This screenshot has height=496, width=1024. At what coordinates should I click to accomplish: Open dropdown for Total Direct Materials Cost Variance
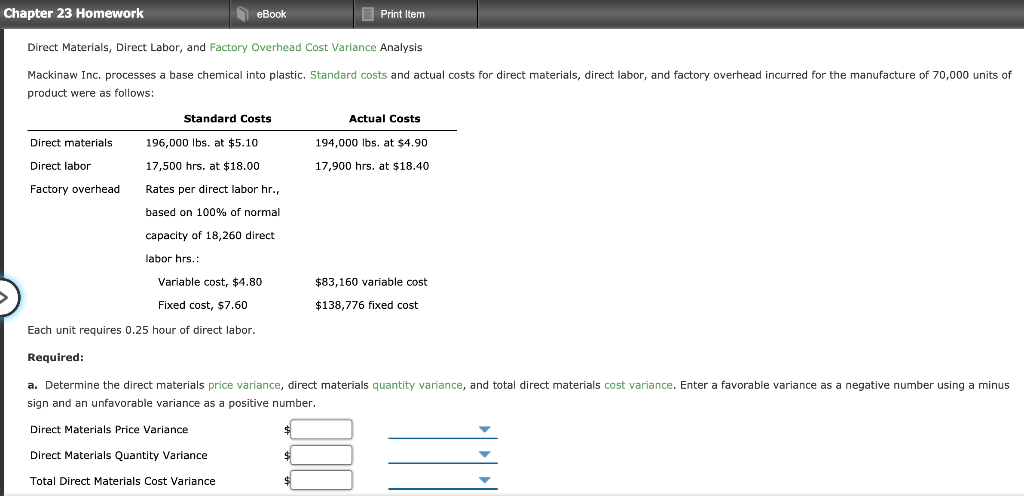pos(443,480)
